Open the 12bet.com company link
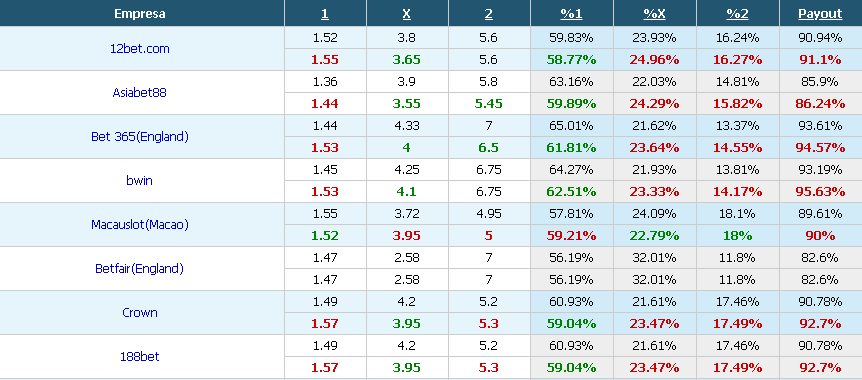 point(140,48)
